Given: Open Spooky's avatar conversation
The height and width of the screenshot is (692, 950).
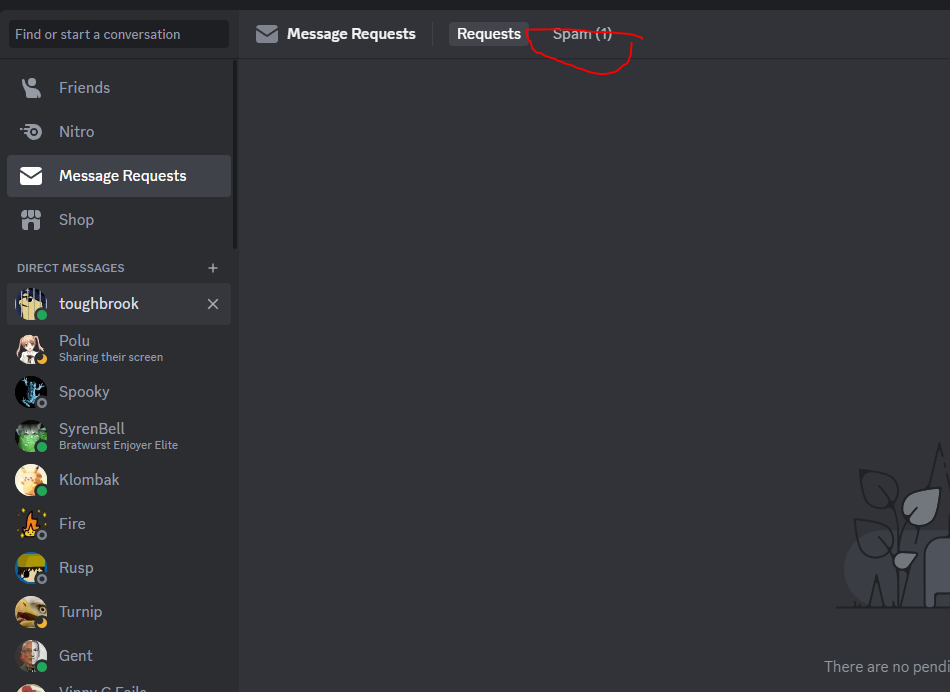Looking at the screenshot, I should (31, 392).
